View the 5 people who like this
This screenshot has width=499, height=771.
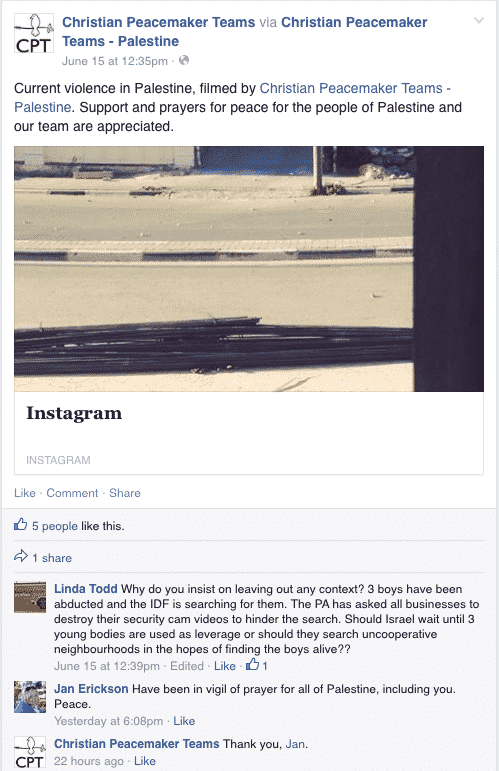[x=55, y=526]
